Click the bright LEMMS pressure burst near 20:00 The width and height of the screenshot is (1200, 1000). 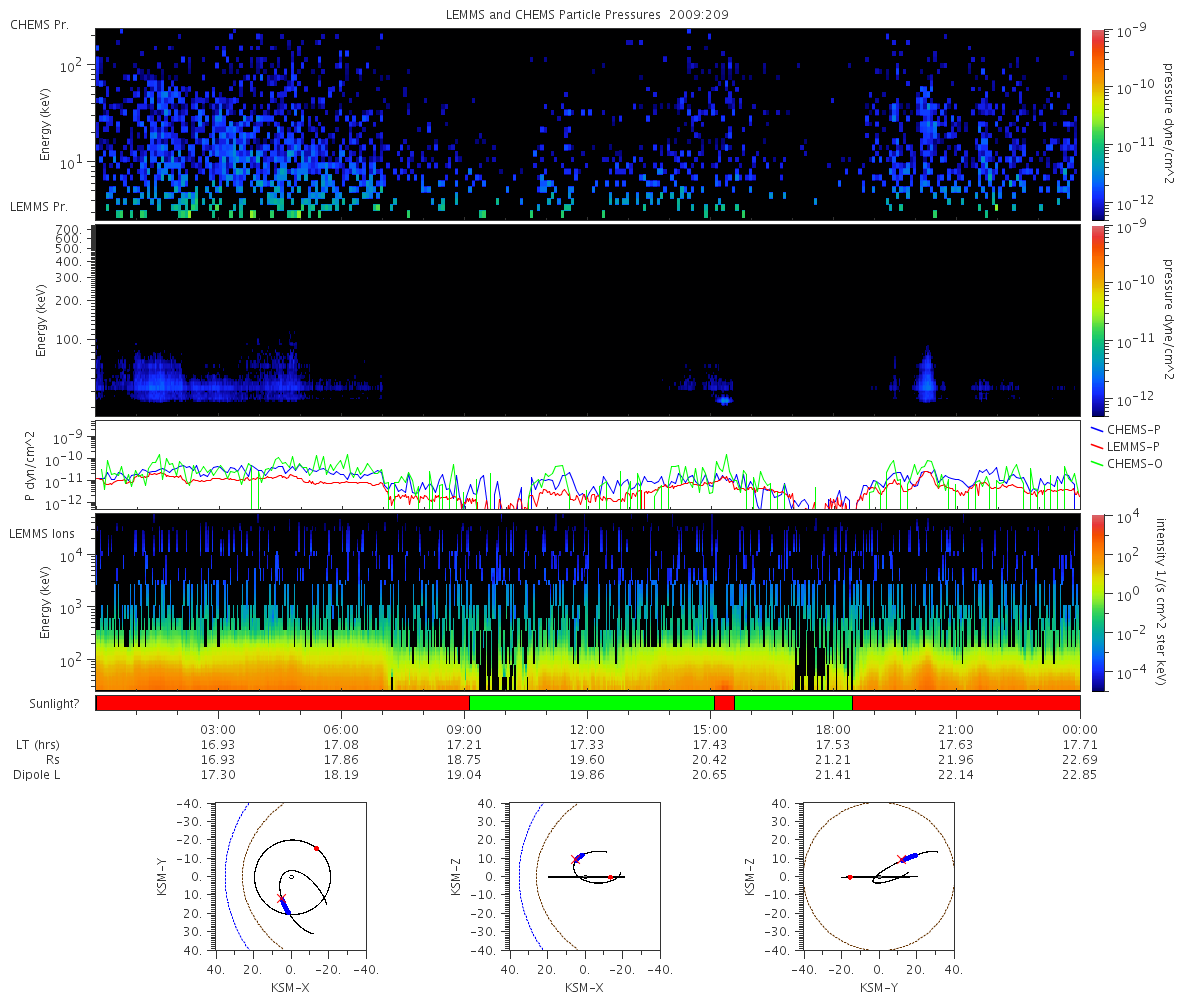click(927, 375)
